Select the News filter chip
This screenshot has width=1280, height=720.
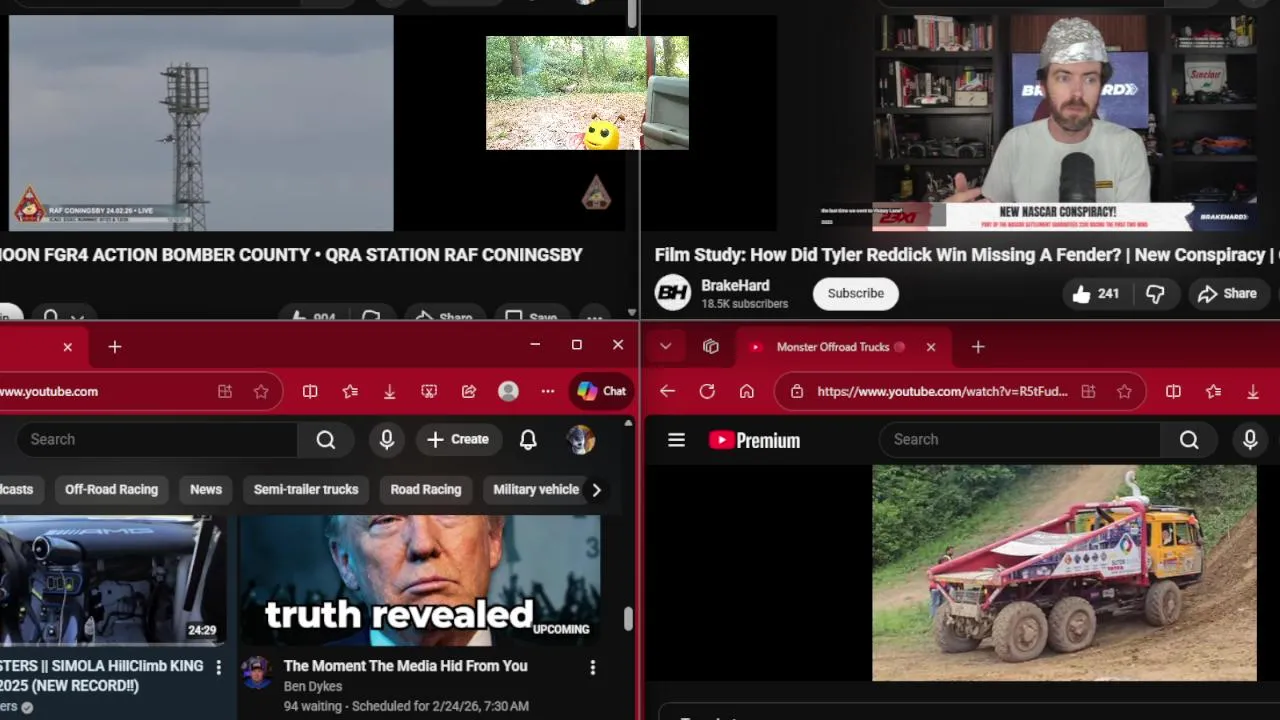coord(206,489)
